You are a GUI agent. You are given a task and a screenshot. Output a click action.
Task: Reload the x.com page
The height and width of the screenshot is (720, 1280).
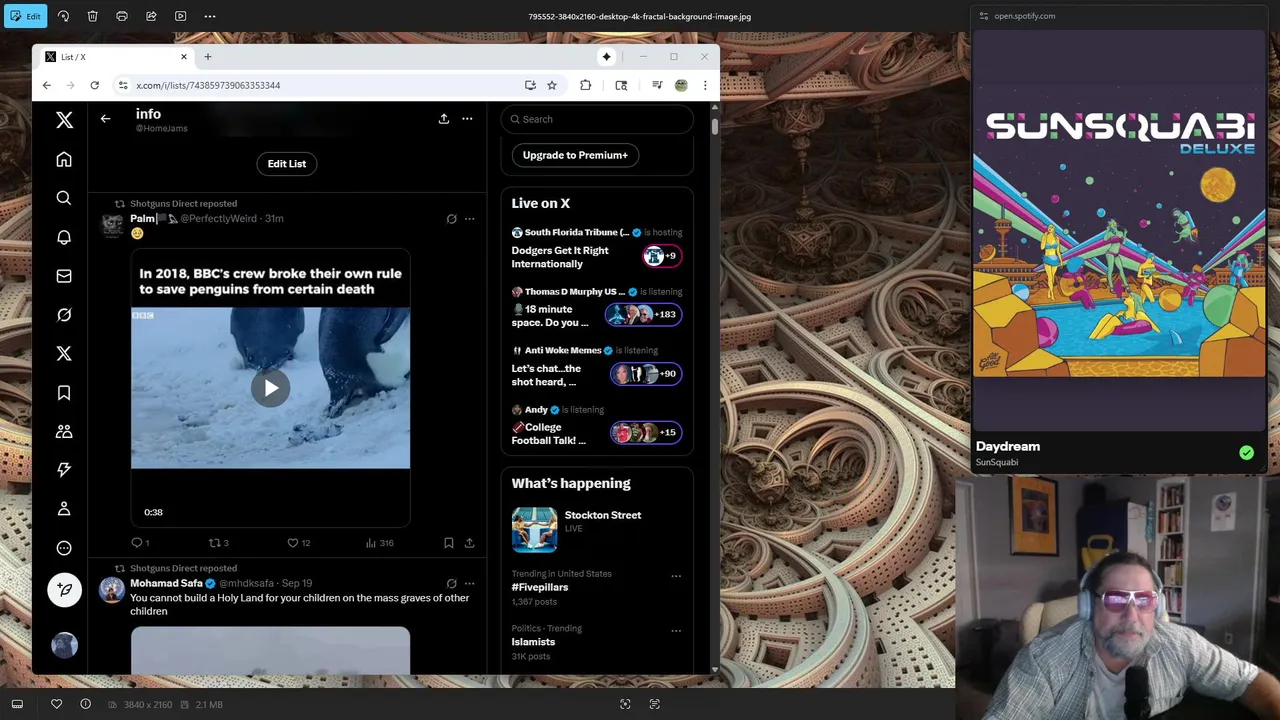[x=94, y=85]
